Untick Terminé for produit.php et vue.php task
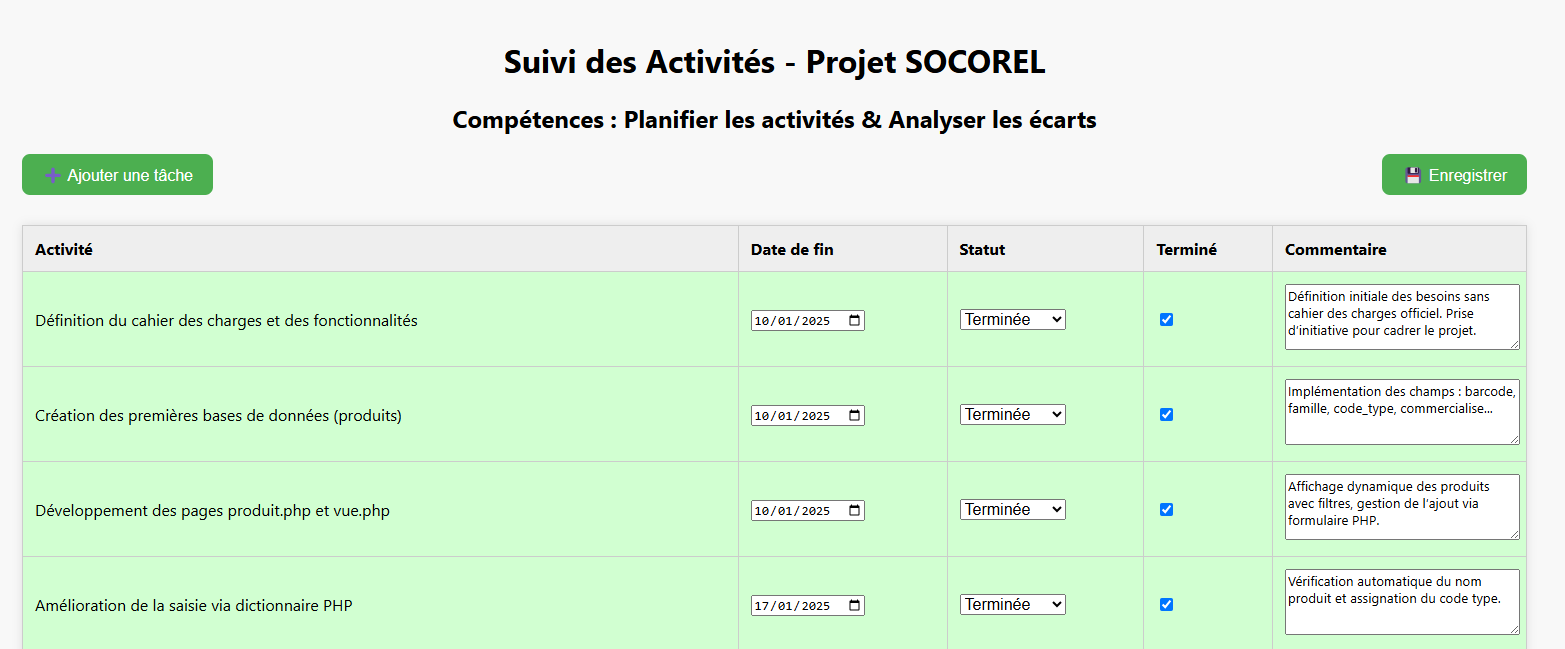The image size is (1565, 649). (1166, 510)
